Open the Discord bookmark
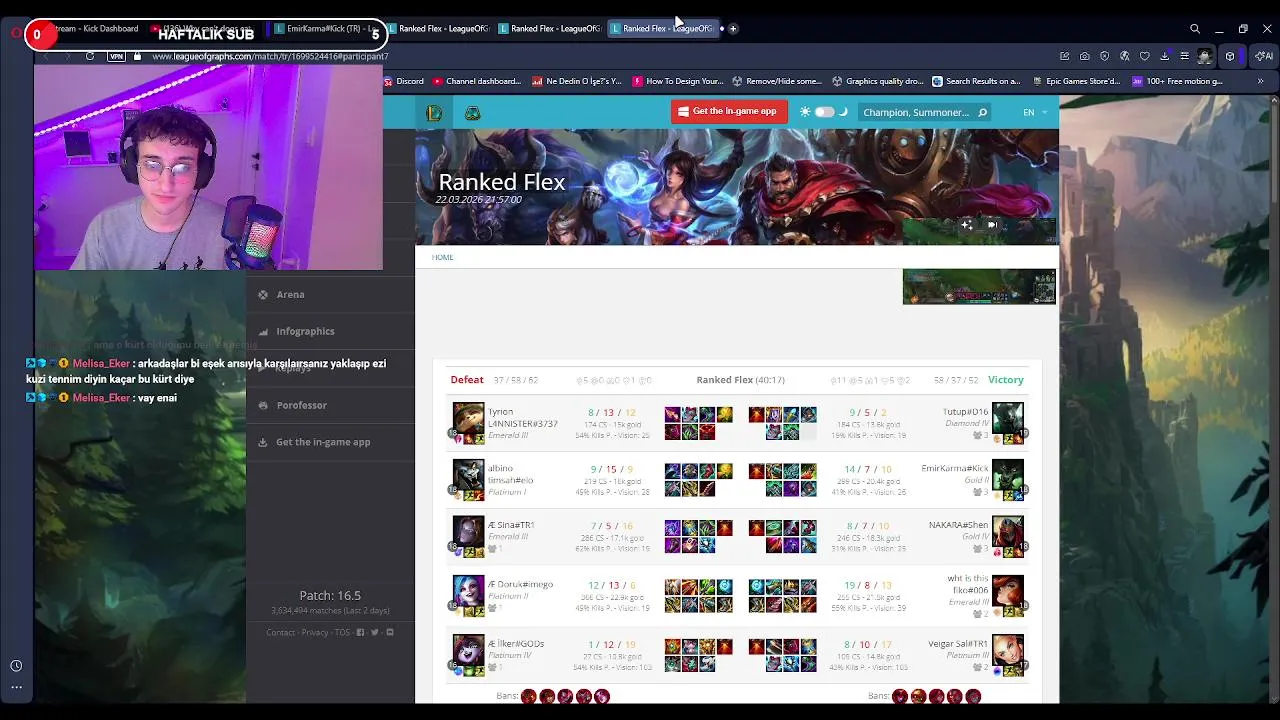The width and height of the screenshot is (1280, 720). [403, 81]
